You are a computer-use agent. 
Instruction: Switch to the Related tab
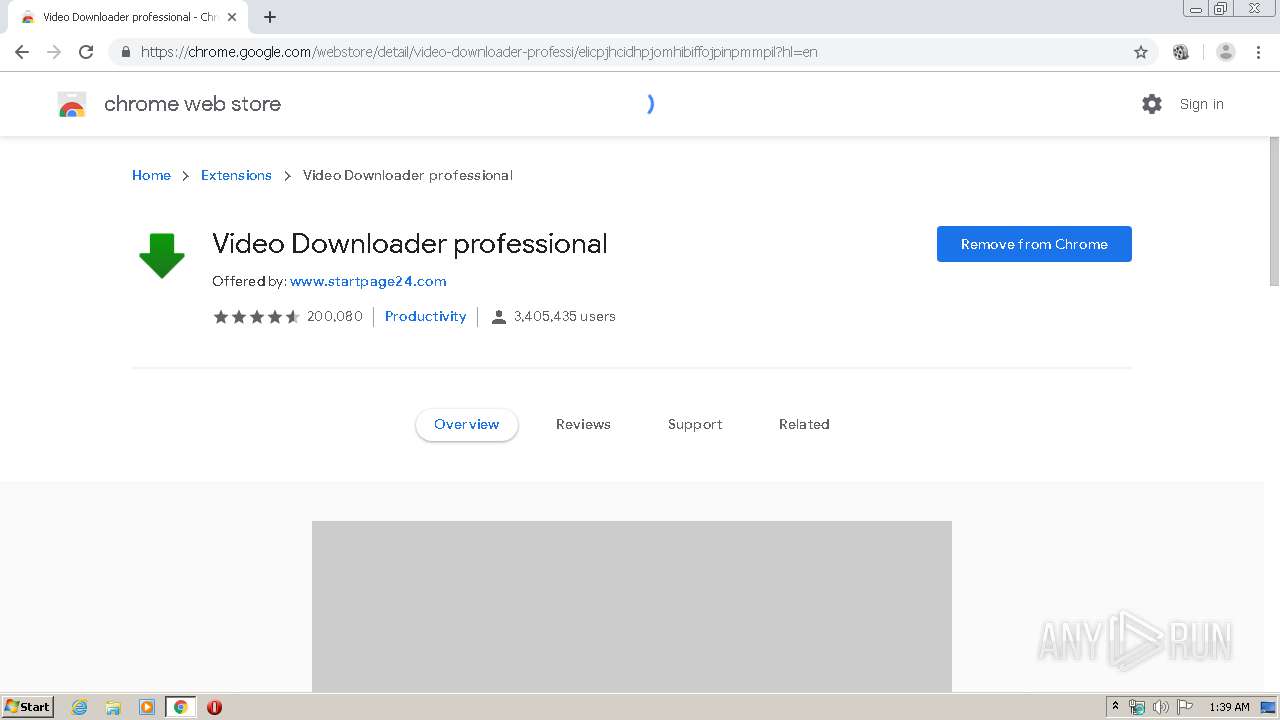coord(804,424)
